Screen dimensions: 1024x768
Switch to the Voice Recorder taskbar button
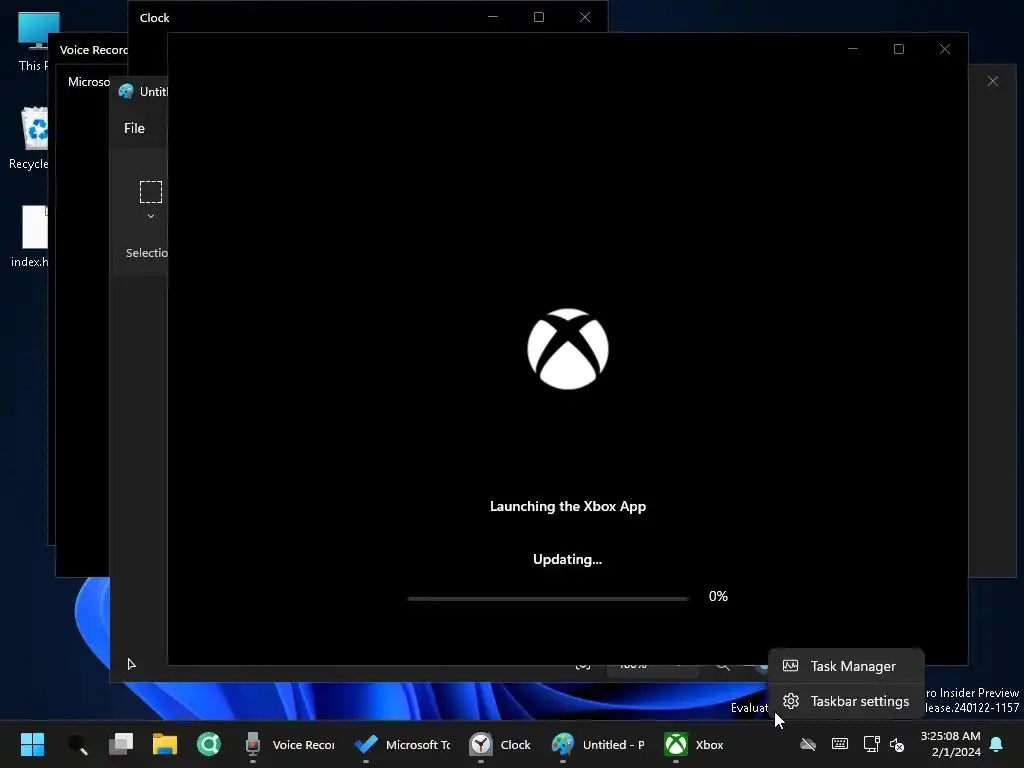pyautogui.click(x=288, y=744)
